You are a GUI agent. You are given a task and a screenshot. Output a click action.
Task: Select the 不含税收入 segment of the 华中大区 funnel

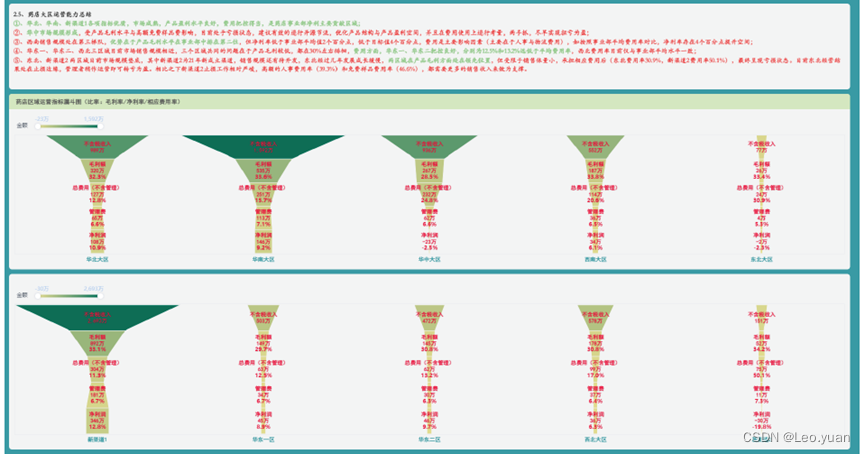(429, 147)
